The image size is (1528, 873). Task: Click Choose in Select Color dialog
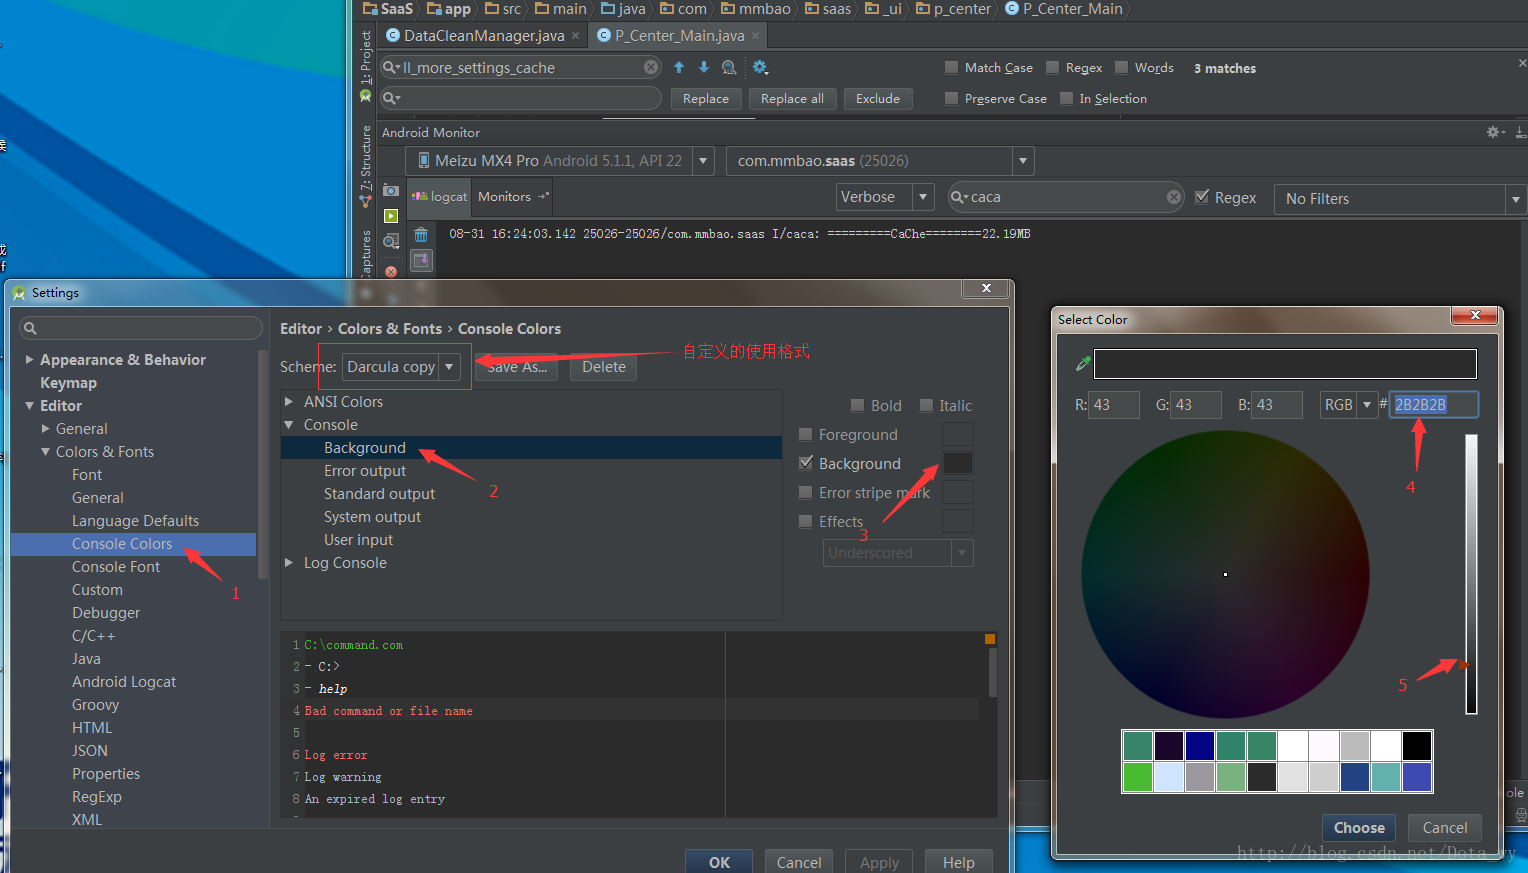point(1359,827)
